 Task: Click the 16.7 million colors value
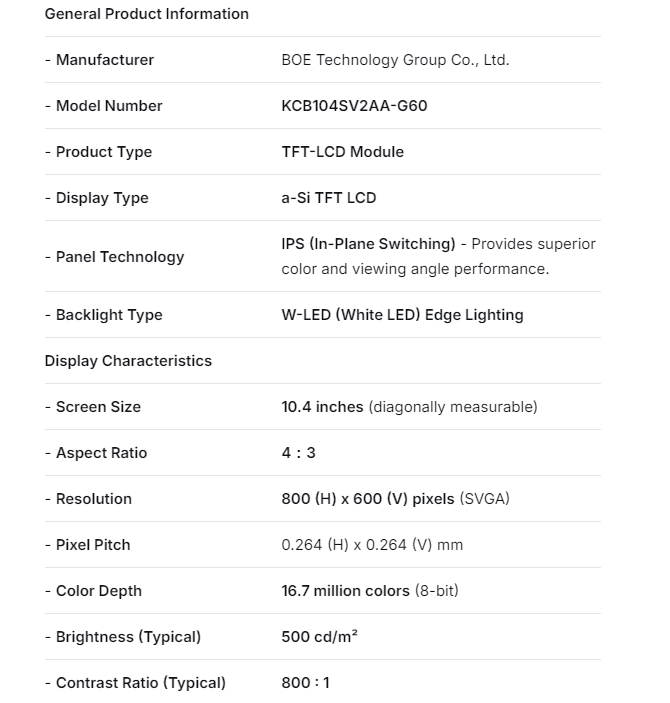345,591
